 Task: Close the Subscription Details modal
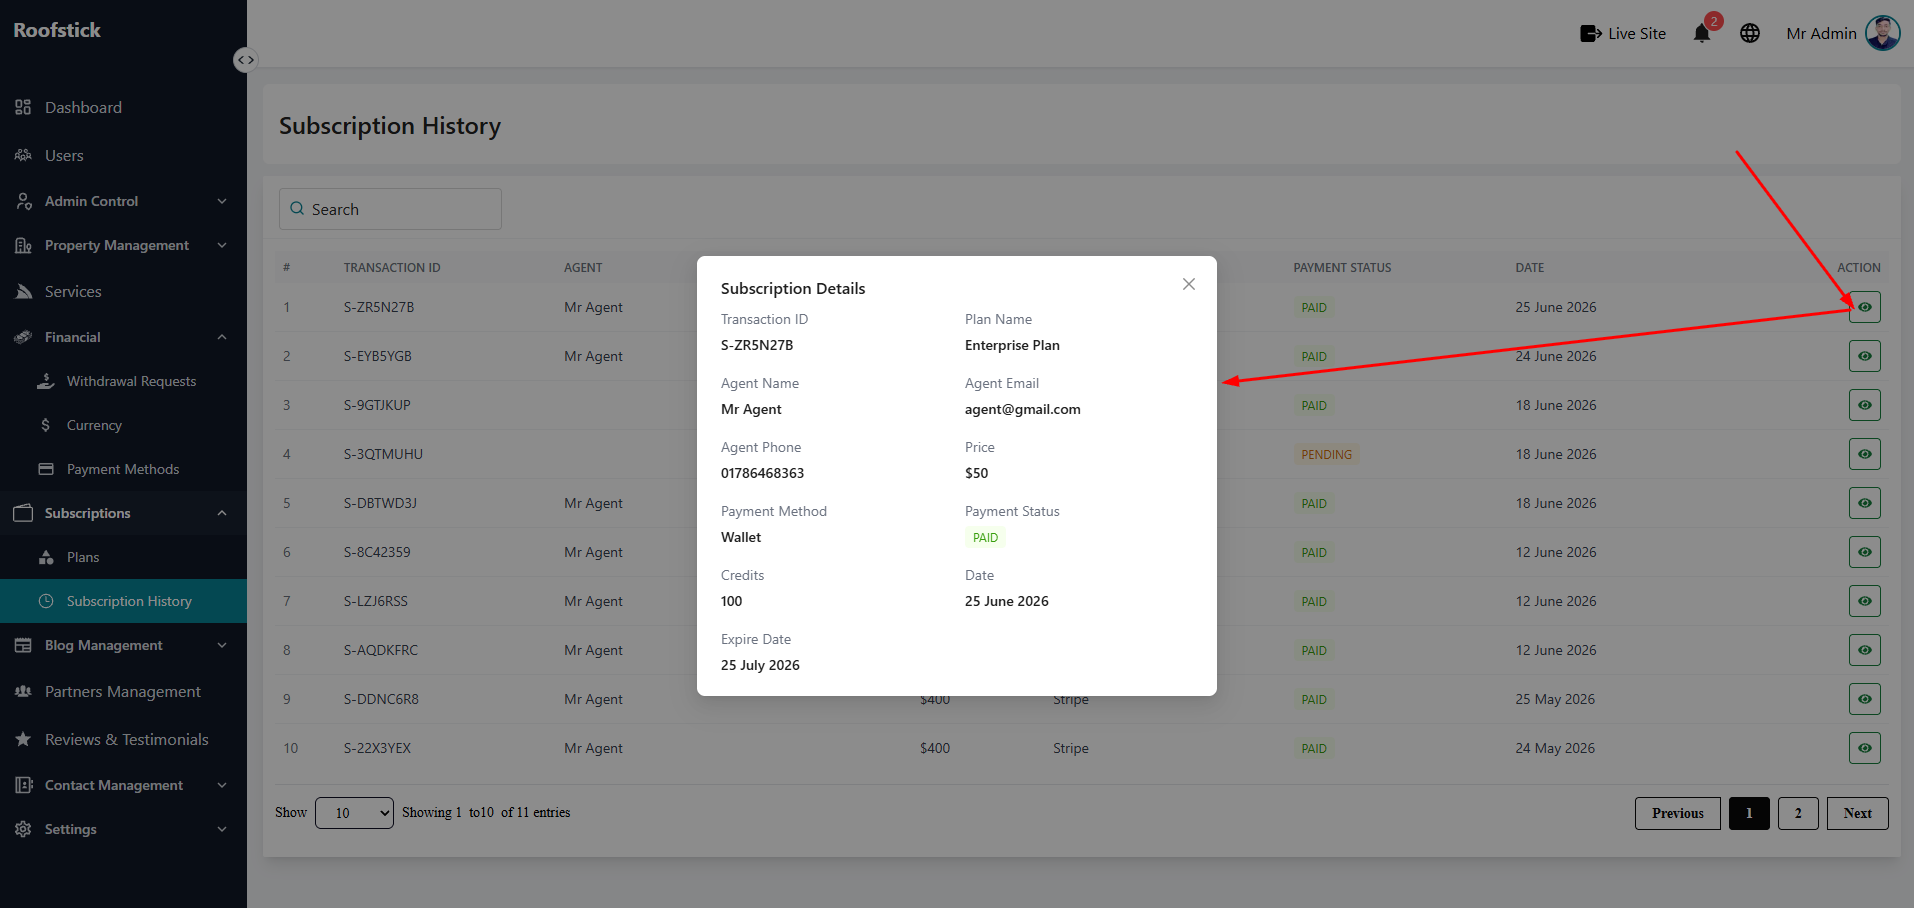click(x=1189, y=284)
